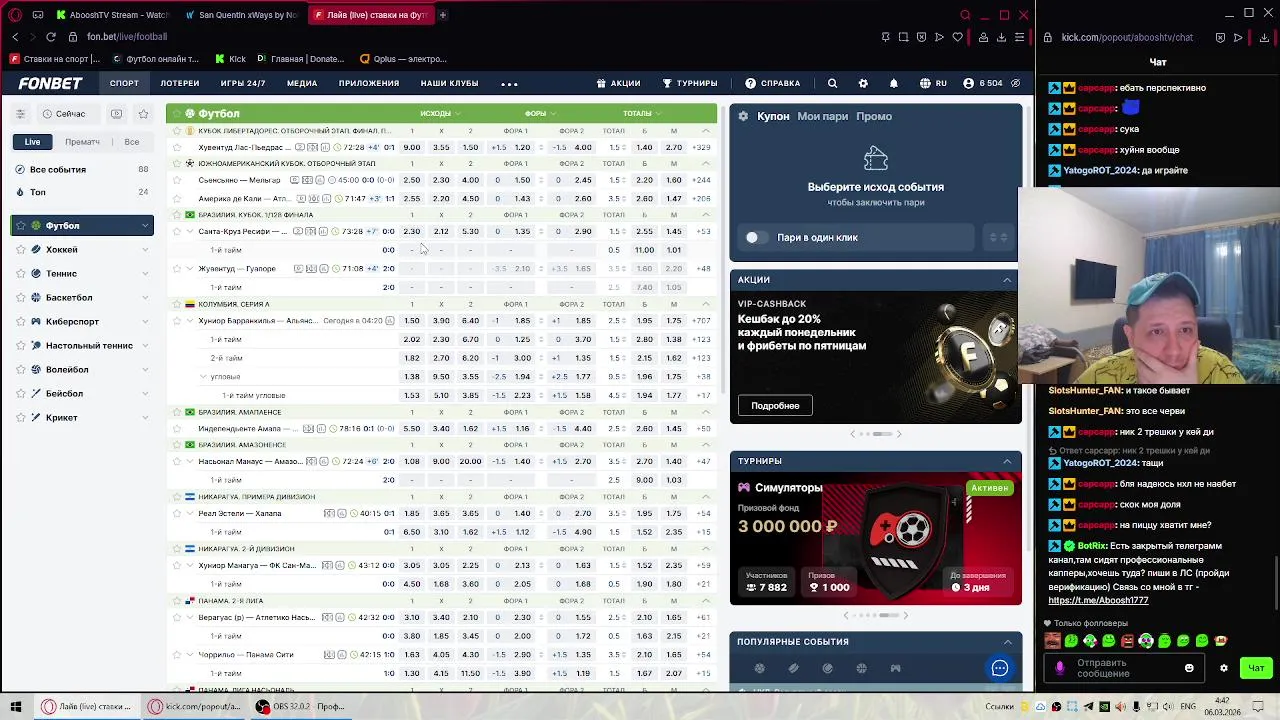Show previous Акции carousel slide
The image size is (1280, 720).
[852, 434]
